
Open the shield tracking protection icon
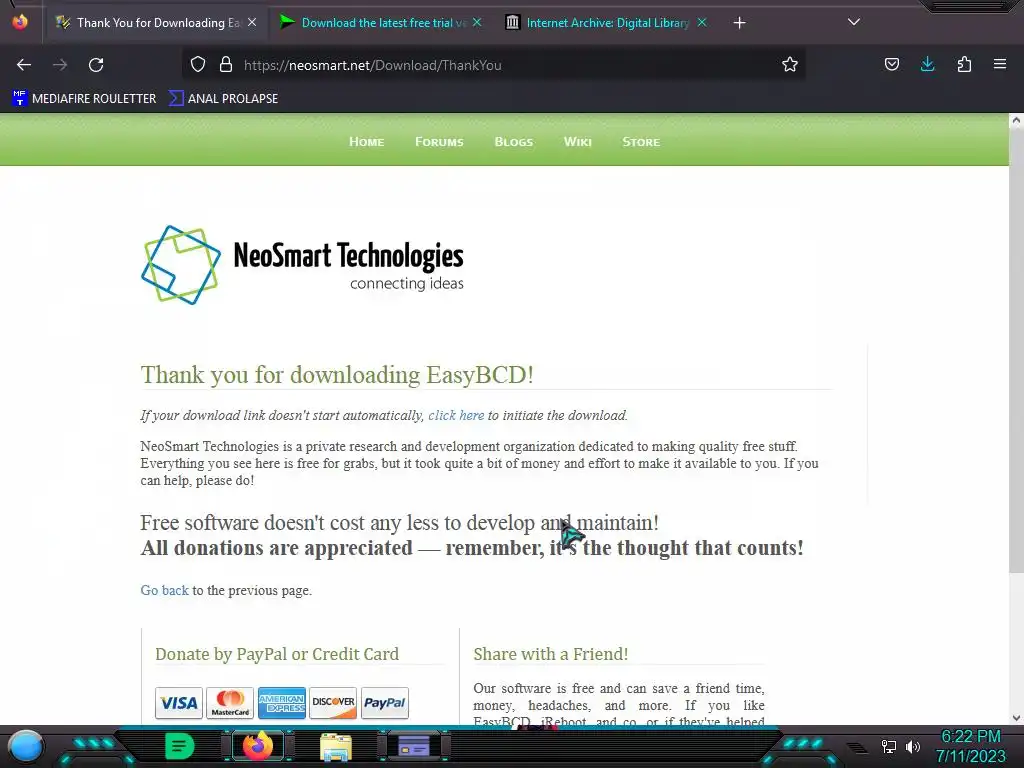point(198,65)
